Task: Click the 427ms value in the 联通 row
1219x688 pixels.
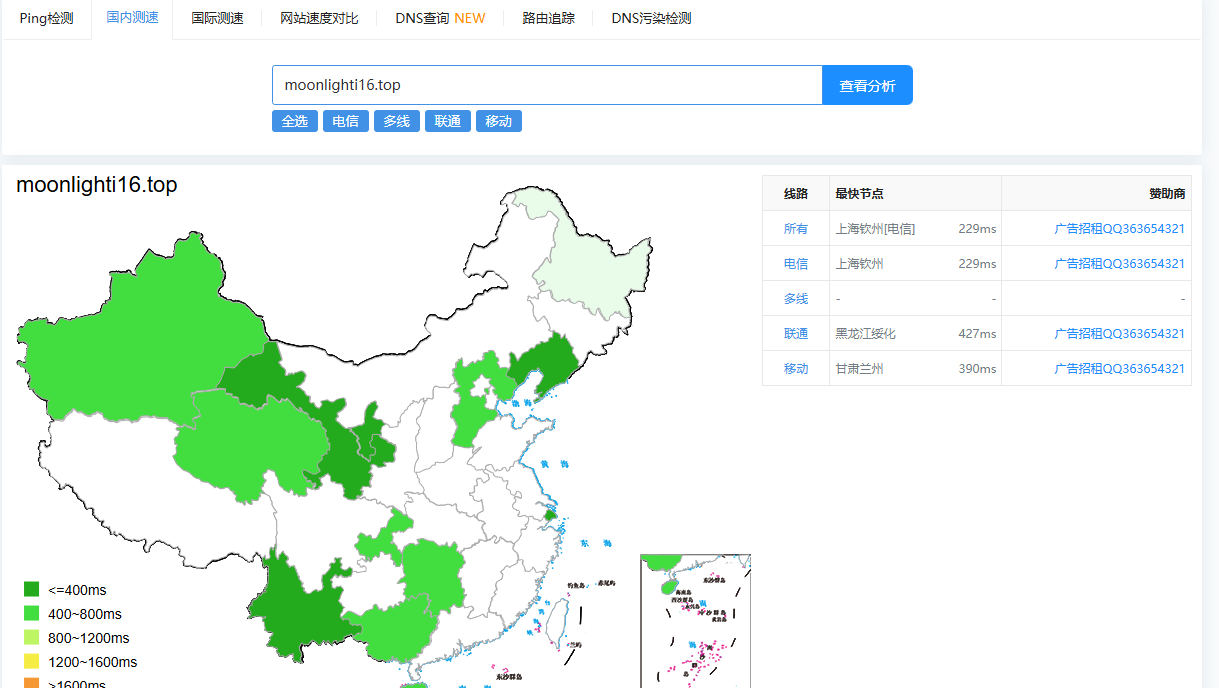Action: click(x=977, y=334)
